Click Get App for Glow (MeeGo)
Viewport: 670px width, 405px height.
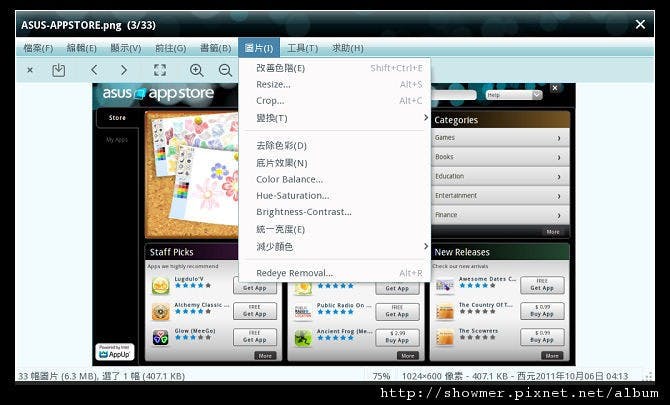coord(255,337)
